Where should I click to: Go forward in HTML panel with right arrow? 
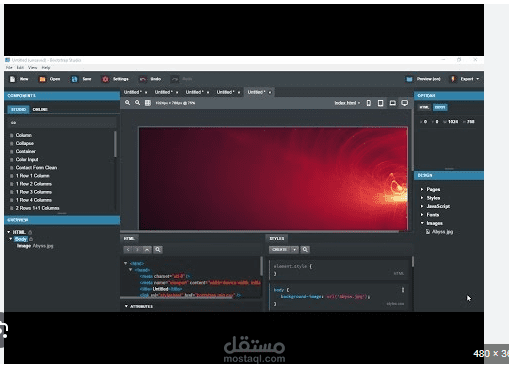point(137,250)
